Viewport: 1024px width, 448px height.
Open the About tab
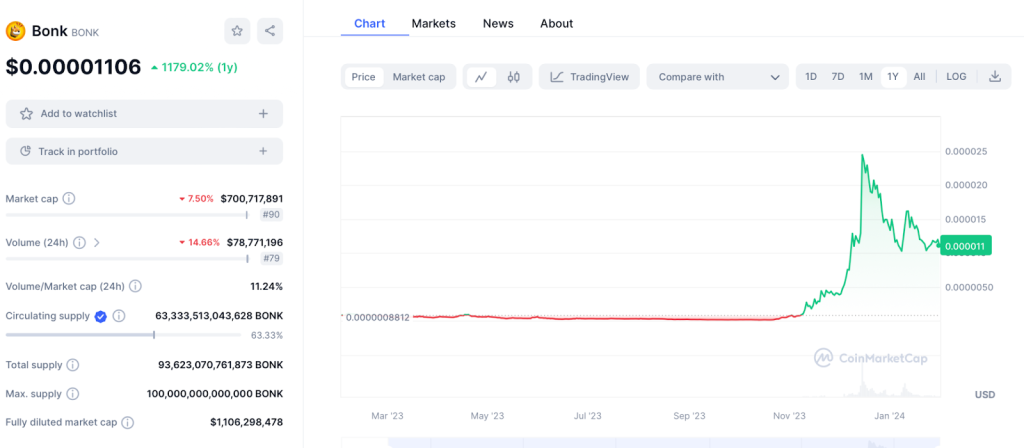click(x=556, y=24)
